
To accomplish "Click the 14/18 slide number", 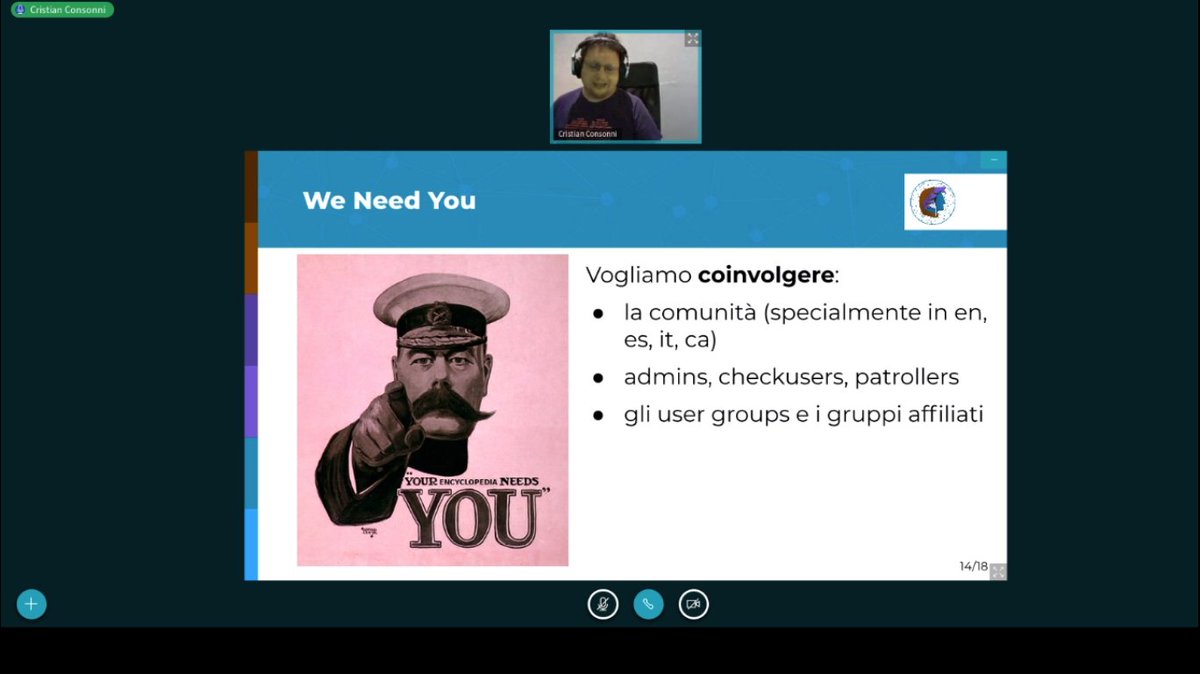I will click(x=973, y=566).
